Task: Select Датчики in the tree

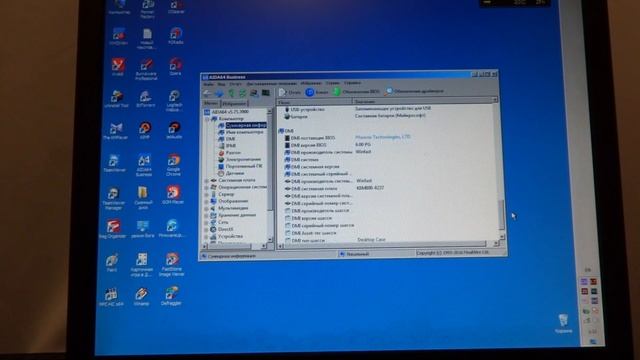Action: (x=235, y=173)
